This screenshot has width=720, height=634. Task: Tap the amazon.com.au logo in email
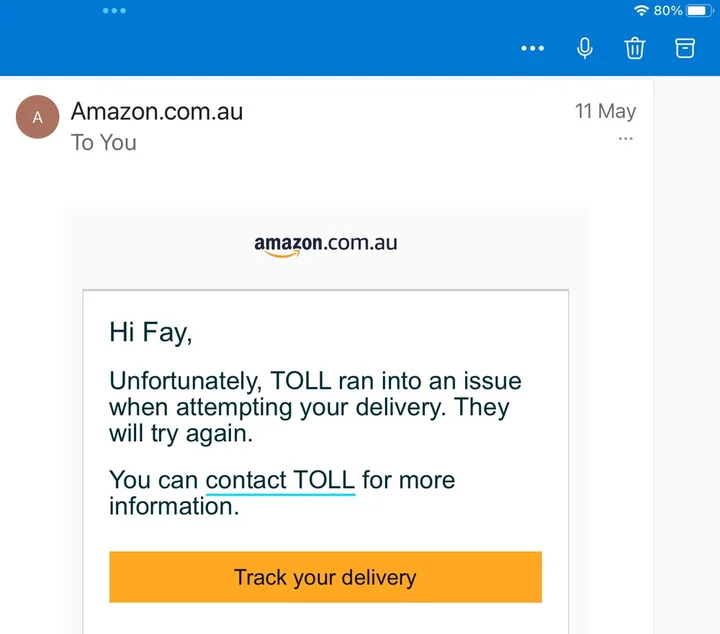pos(325,245)
